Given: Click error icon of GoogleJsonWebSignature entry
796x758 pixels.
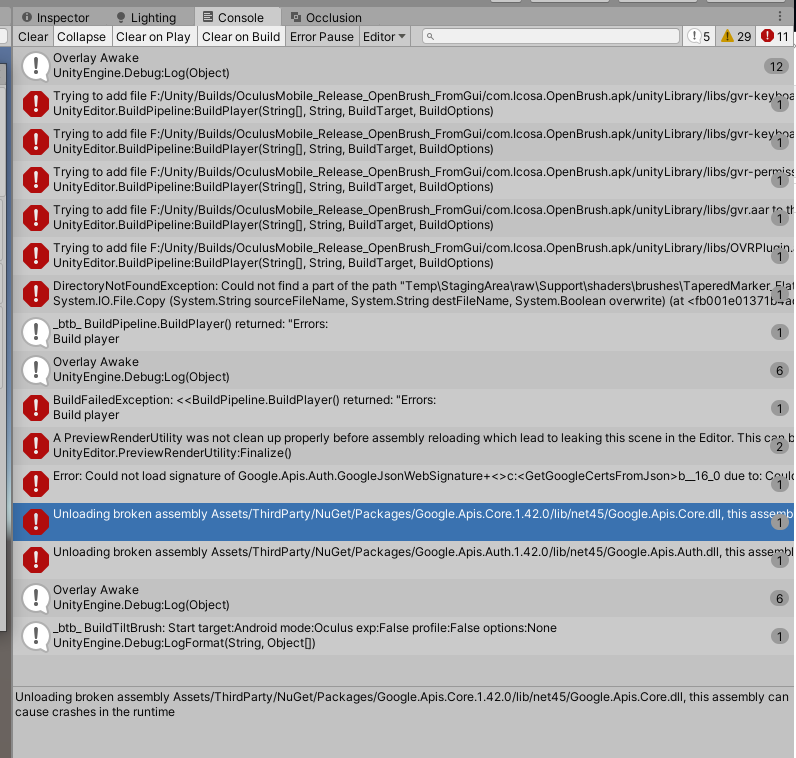Looking at the screenshot, I should click(x=36, y=484).
